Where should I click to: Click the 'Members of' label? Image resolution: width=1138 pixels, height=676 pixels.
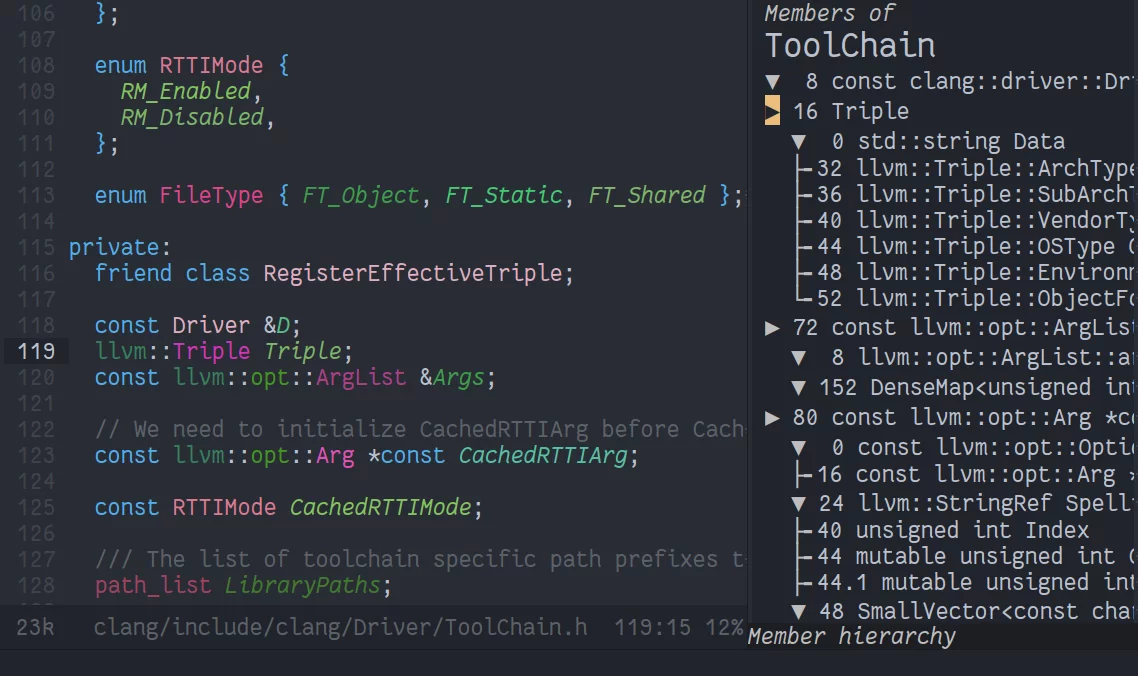(830, 13)
